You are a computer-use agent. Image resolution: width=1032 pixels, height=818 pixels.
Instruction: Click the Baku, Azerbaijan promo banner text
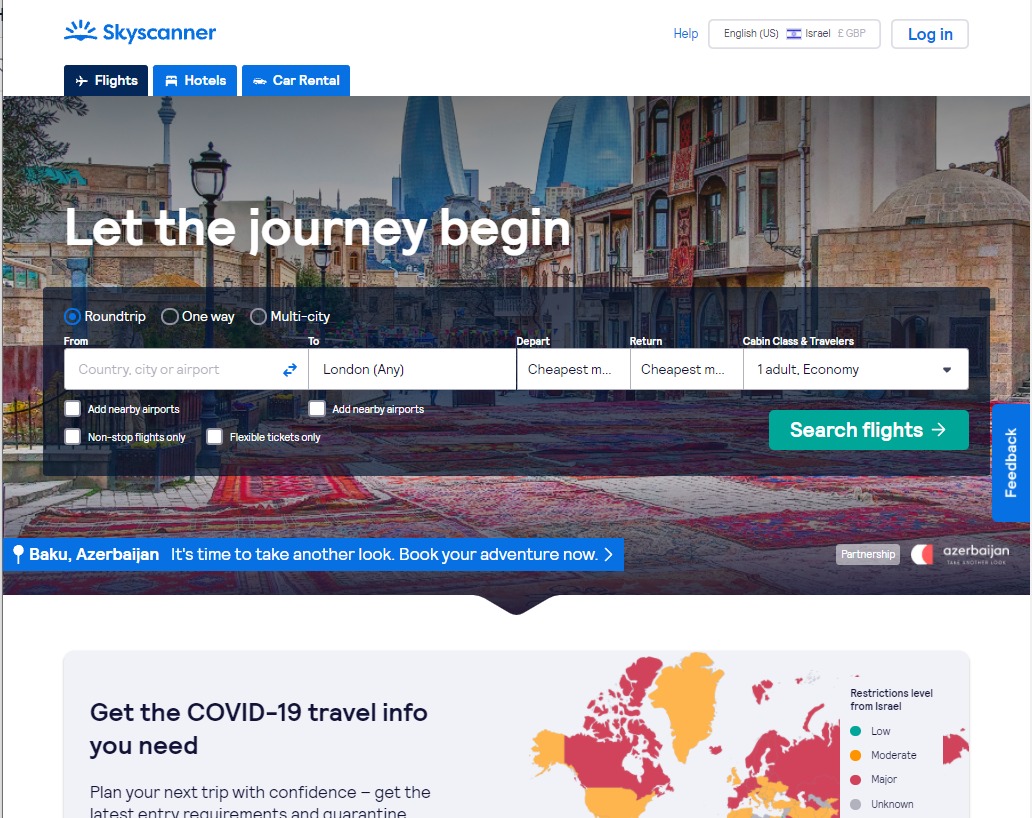tap(313, 555)
